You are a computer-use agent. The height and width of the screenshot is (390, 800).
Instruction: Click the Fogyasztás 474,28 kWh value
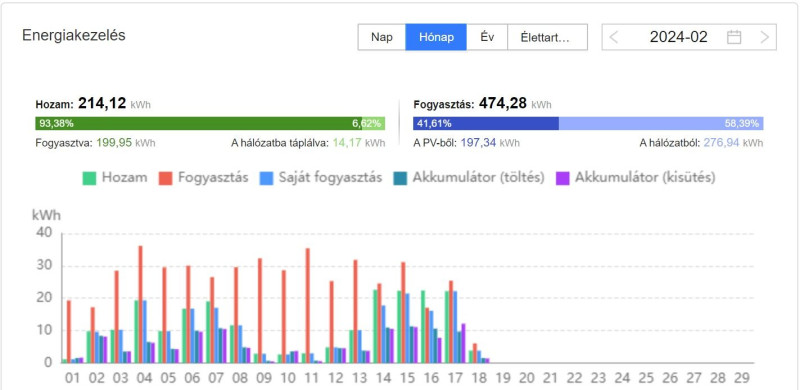tap(482, 104)
